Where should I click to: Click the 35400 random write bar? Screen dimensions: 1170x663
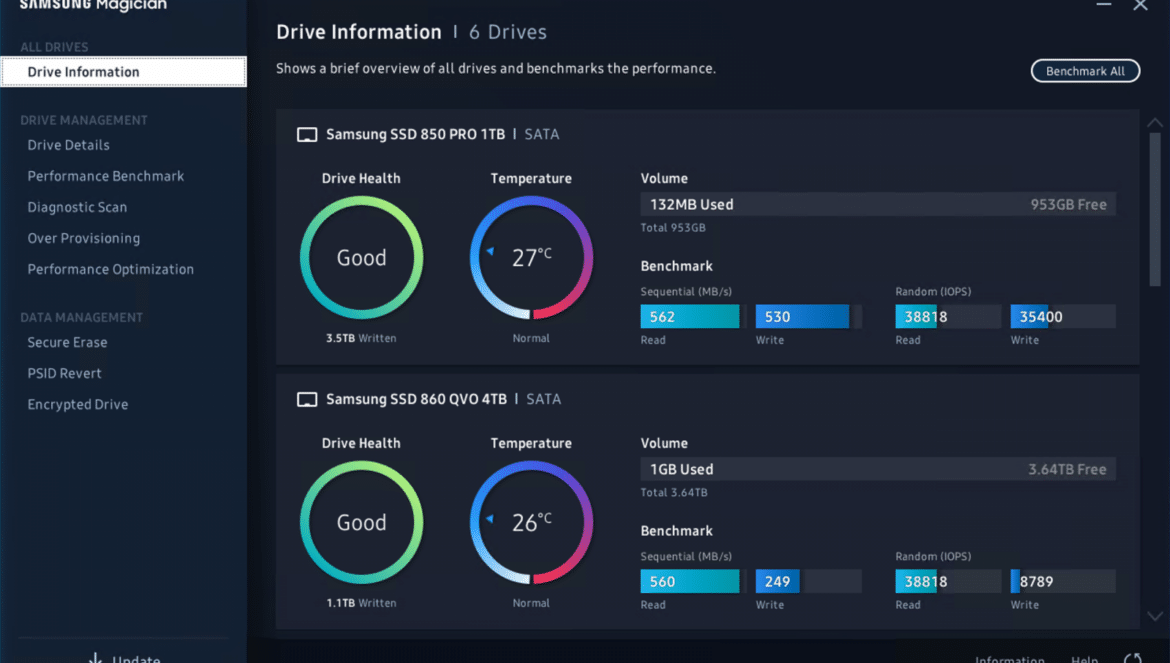tap(1063, 316)
